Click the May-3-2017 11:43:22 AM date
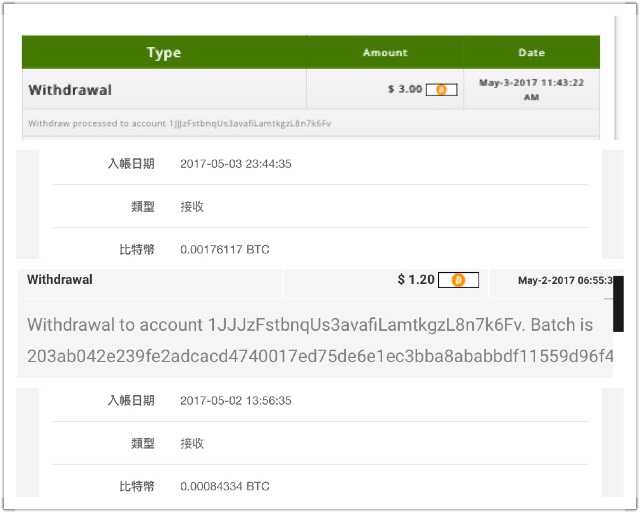The image size is (640, 513). pyautogui.click(x=531, y=89)
